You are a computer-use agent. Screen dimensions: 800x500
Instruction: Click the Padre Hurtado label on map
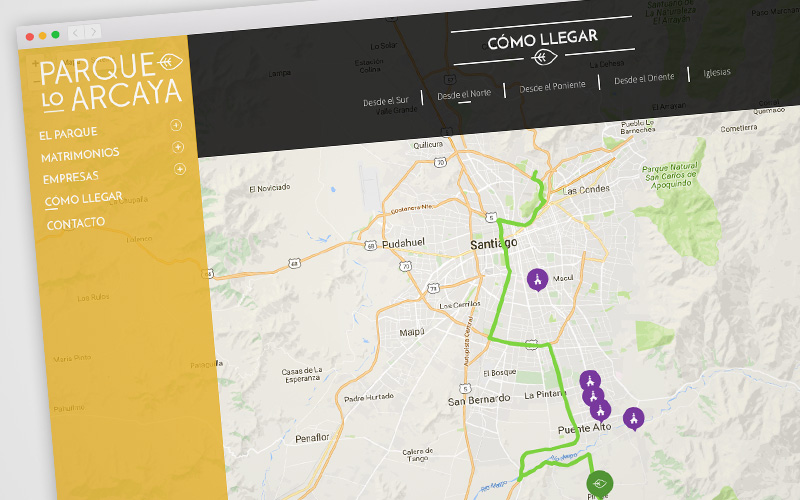368,397
